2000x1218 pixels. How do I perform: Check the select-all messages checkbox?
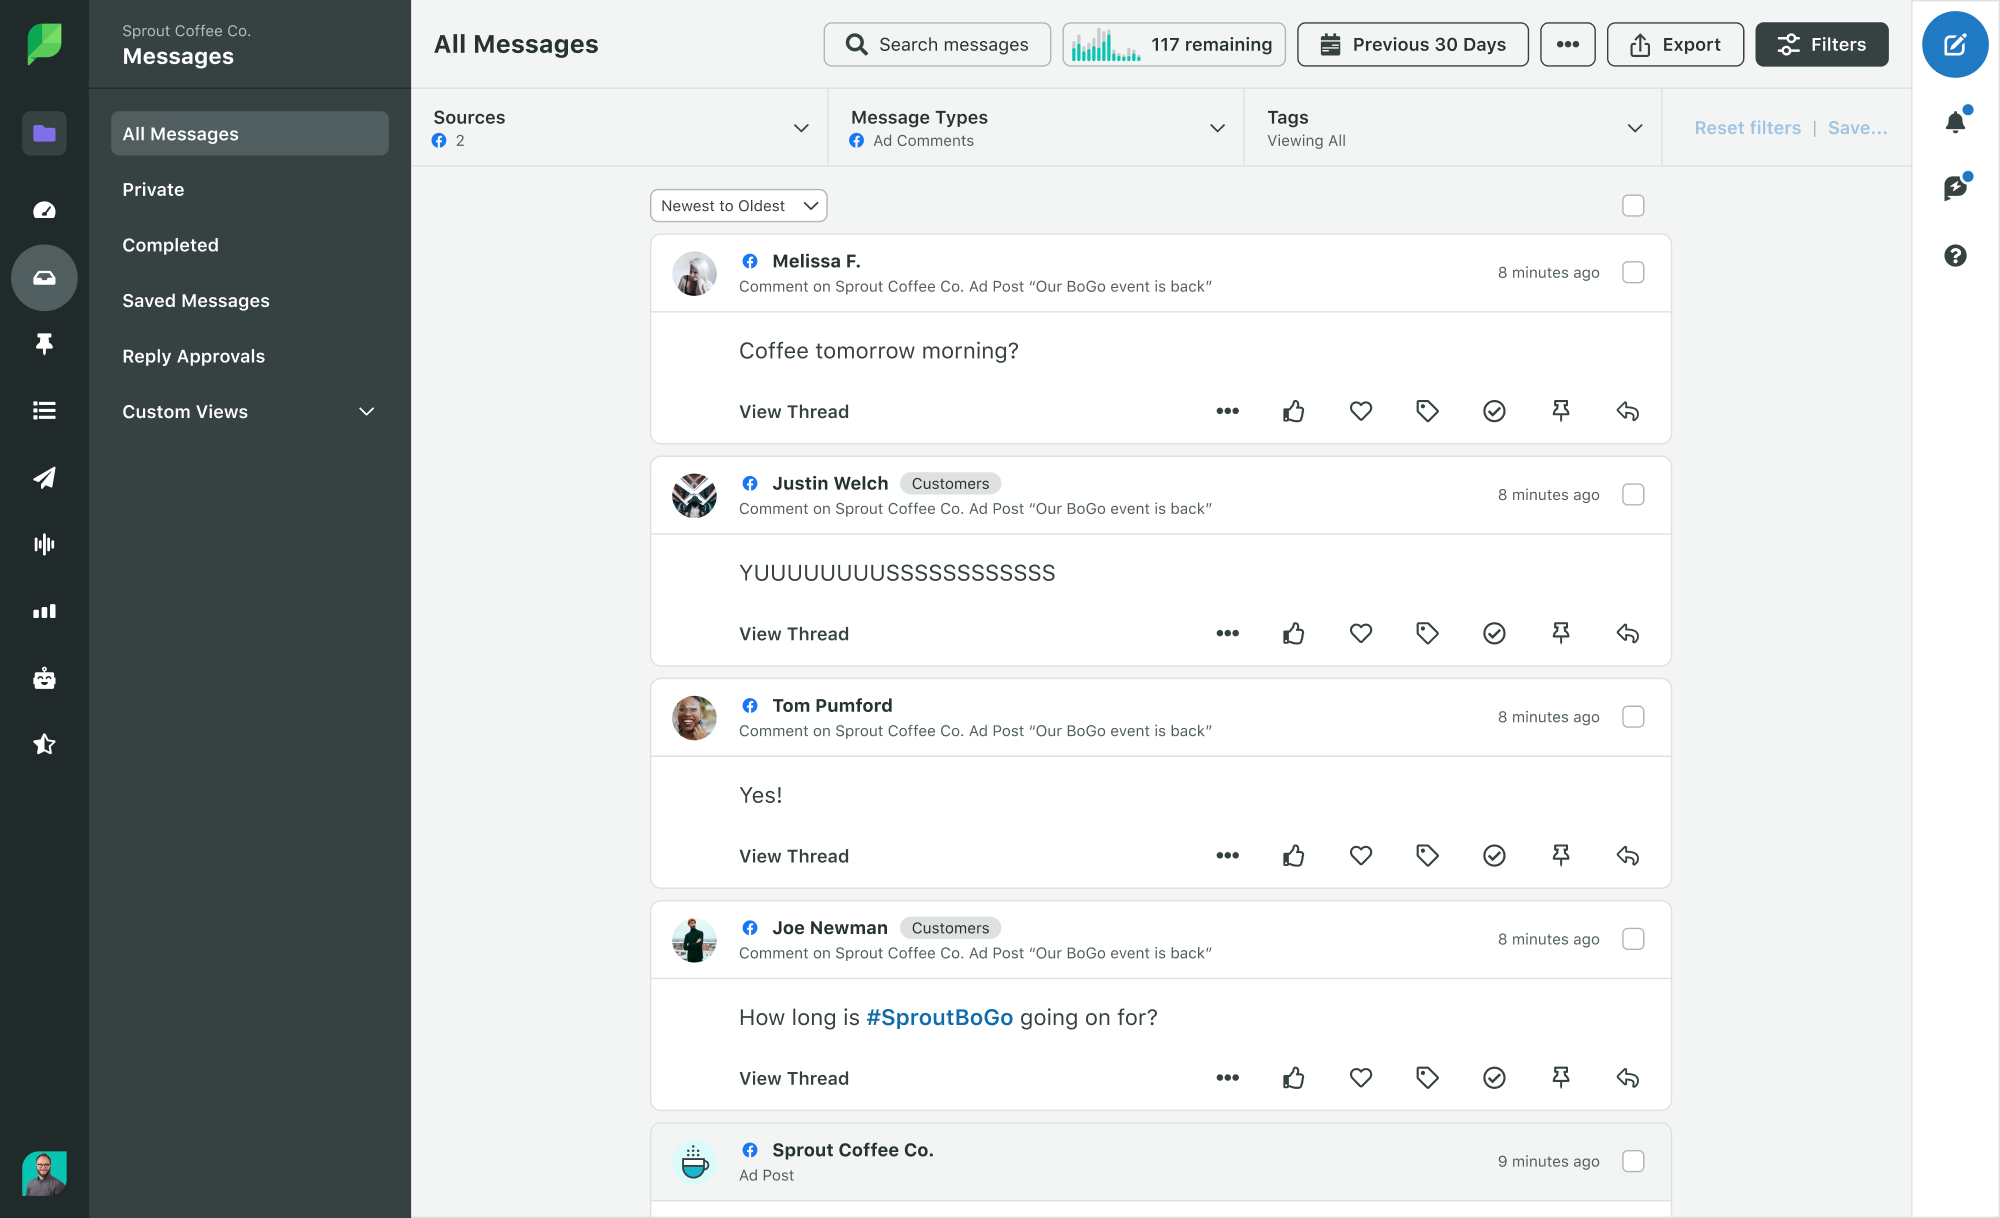(1633, 206)
